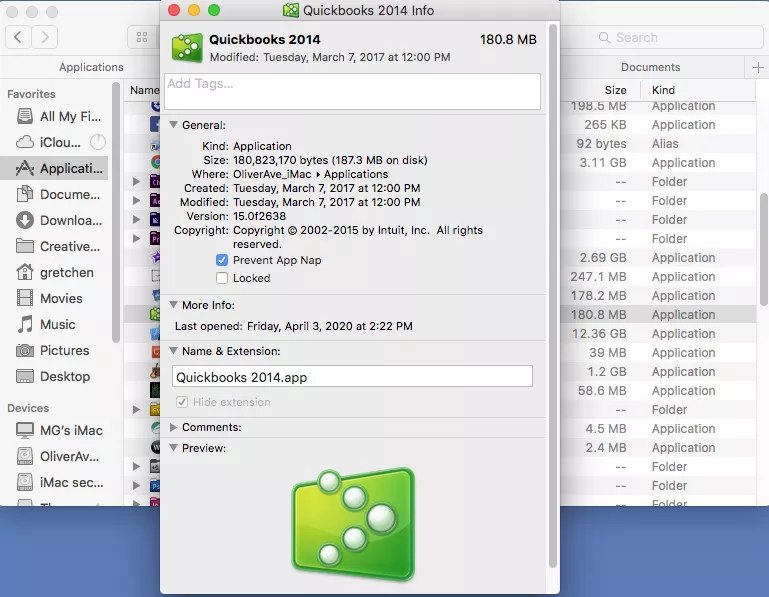Switch to the Documents tab in Finder
The width and height of the screenshot is (769, 597).
650,67
